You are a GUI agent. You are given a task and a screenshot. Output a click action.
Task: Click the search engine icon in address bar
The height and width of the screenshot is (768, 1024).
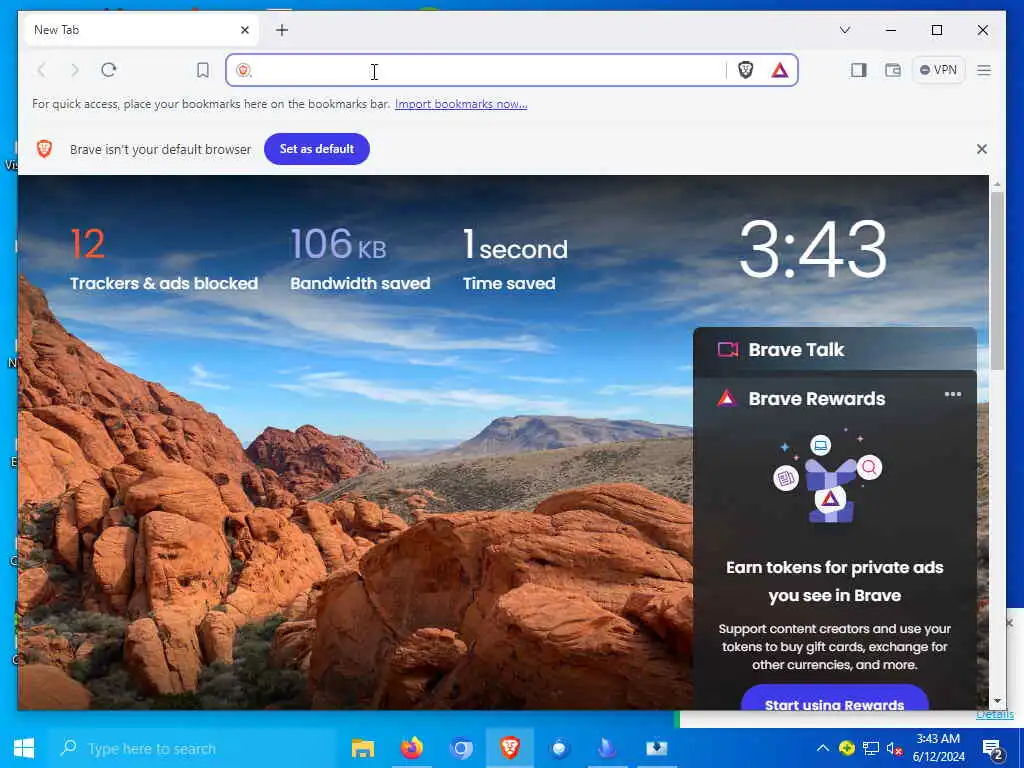(x=244, y=70)
